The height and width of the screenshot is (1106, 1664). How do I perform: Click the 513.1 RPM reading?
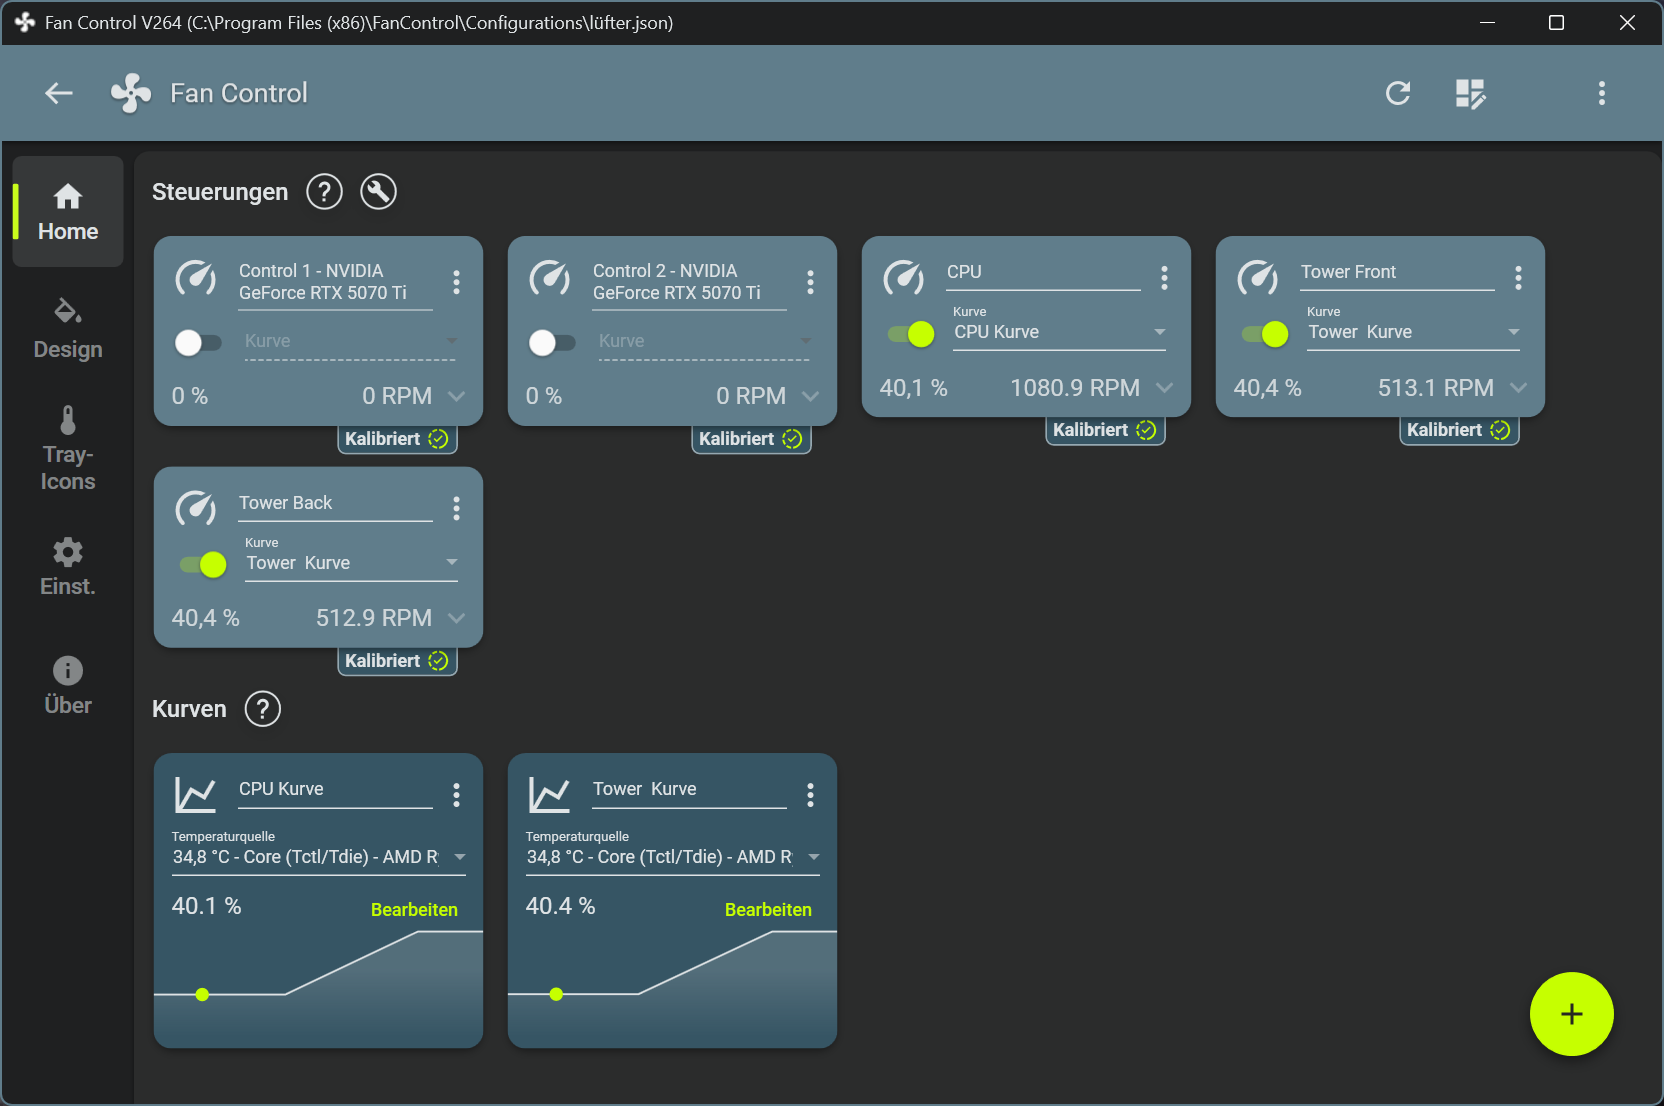coord(1436,388)
